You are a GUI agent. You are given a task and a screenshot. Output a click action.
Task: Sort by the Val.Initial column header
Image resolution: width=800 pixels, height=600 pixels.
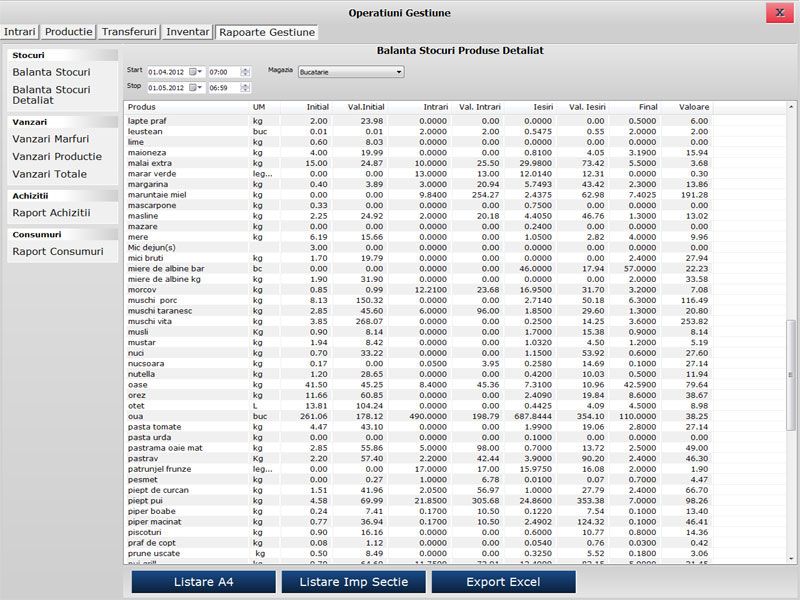click(x=359, y=107)
